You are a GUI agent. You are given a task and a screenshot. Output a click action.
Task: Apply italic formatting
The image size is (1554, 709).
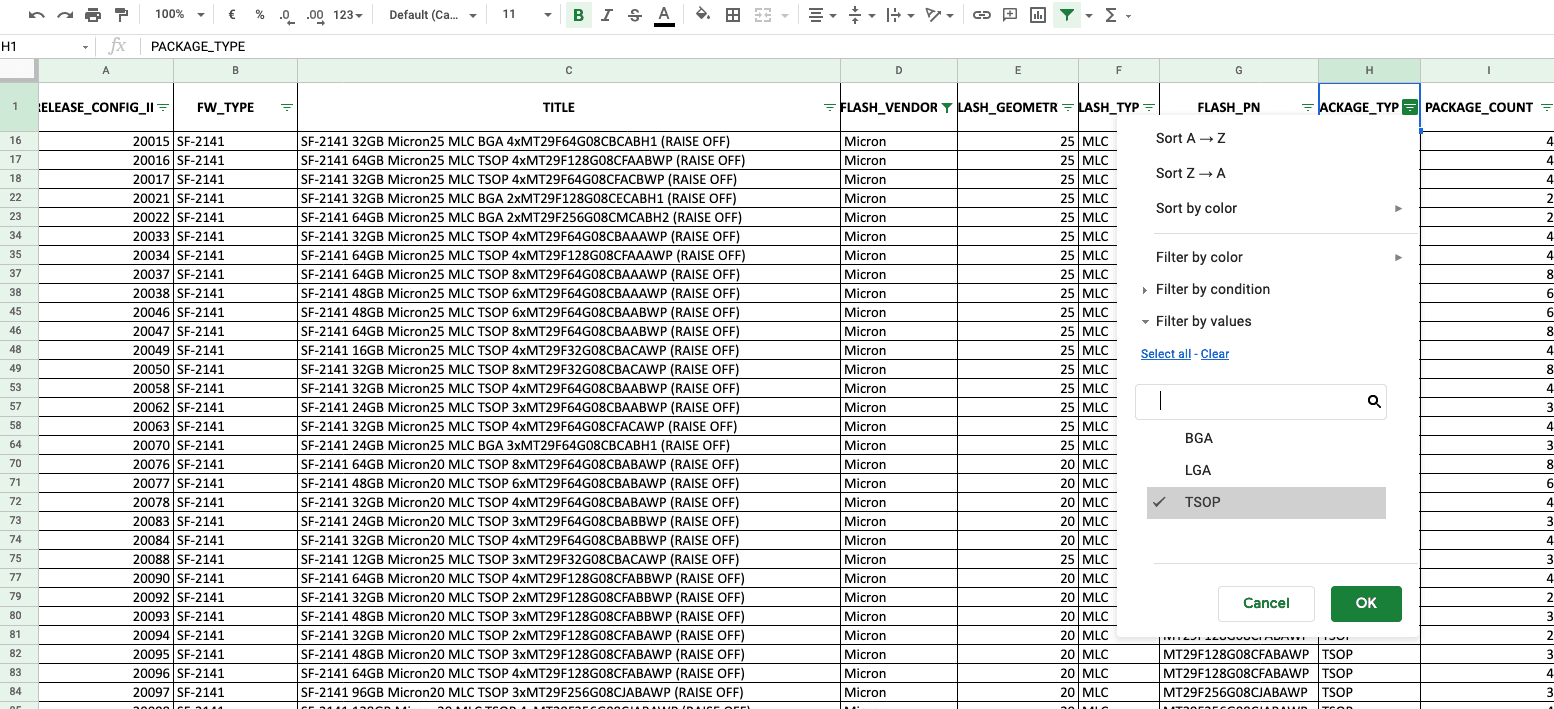pyautogui.click(x=606, y=15)
